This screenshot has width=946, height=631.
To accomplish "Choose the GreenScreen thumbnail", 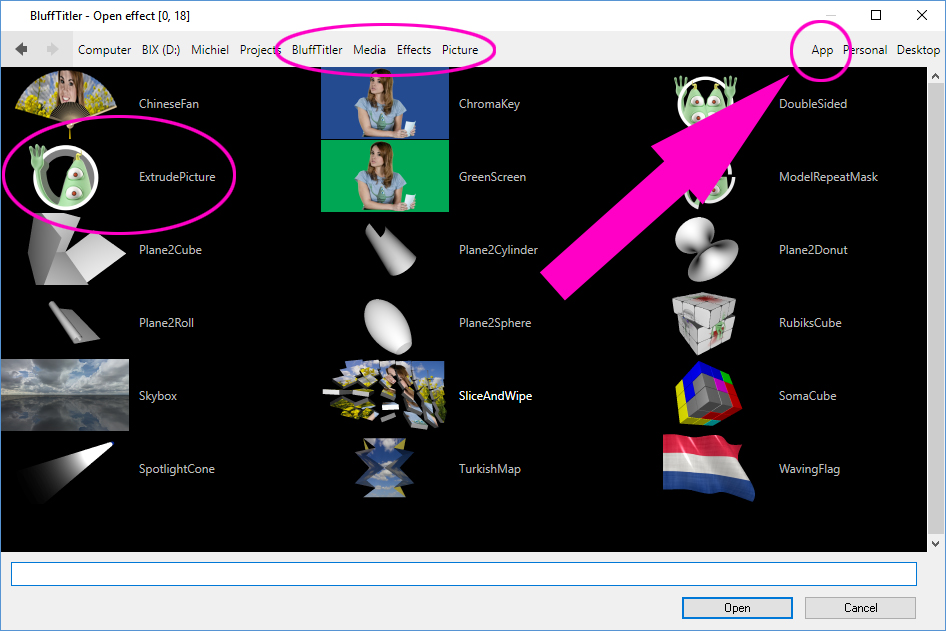I will click(385, 176).
